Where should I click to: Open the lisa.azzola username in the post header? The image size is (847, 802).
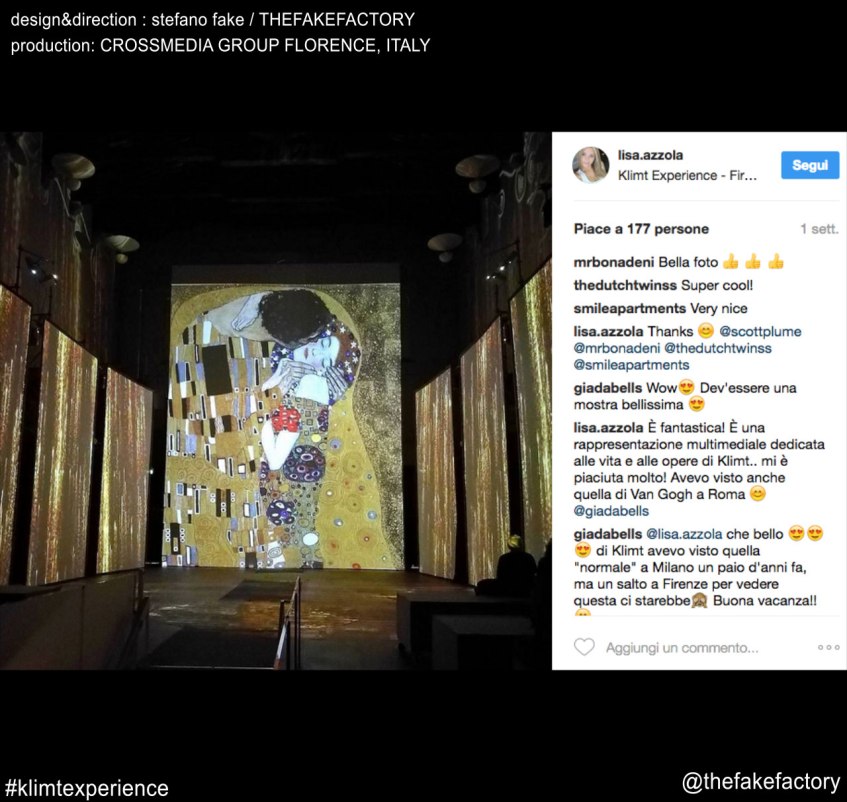point(650,155)
